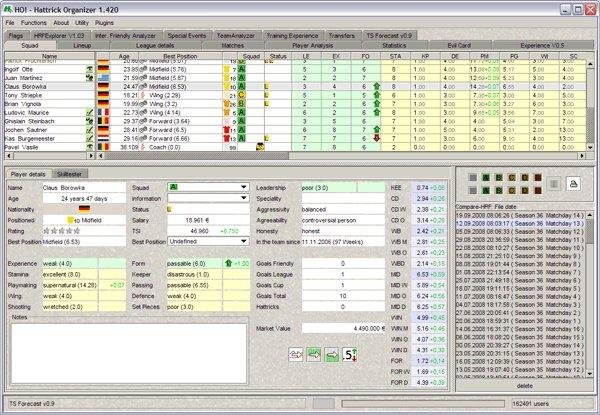This screenshot has width=600, height=415.
Task: Click the form up arrow in Claus Borowka row
Action: click(377, 86)
